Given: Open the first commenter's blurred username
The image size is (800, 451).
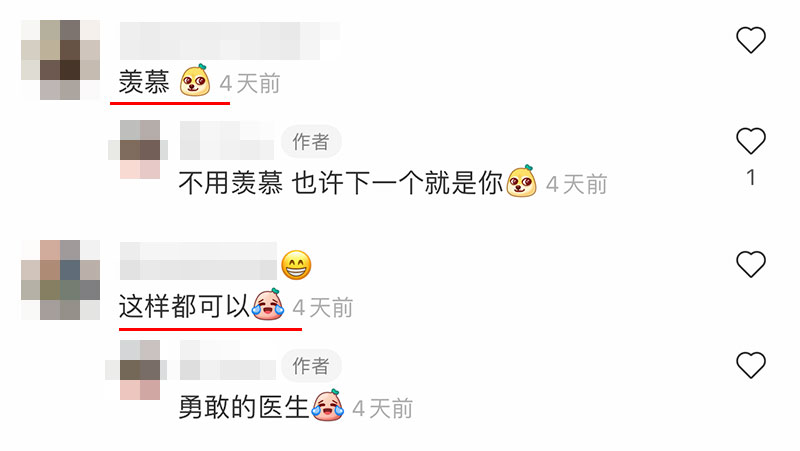Looking at the screenshot, I should pyautogui.click(x=230, y=41).
